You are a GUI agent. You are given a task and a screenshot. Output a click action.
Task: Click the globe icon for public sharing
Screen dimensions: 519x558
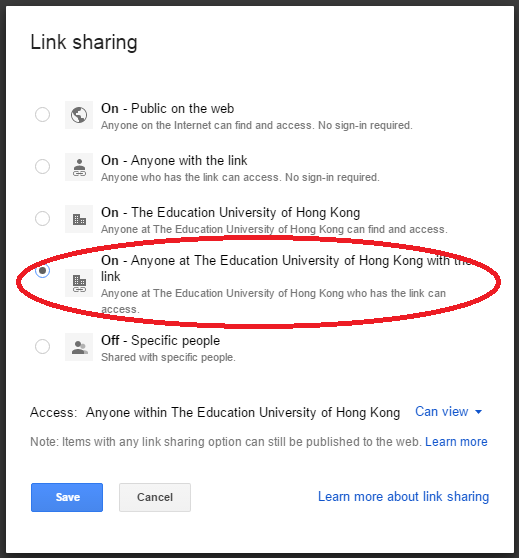point(79,115)
